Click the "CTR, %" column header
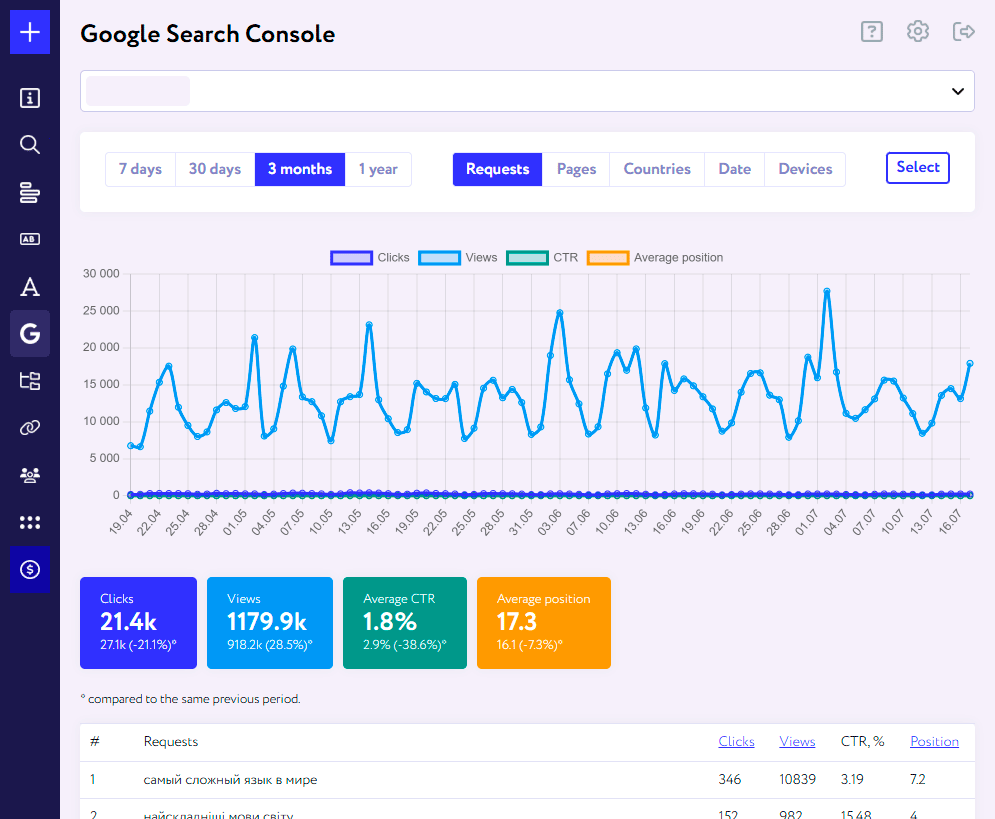 click(862, 741)
